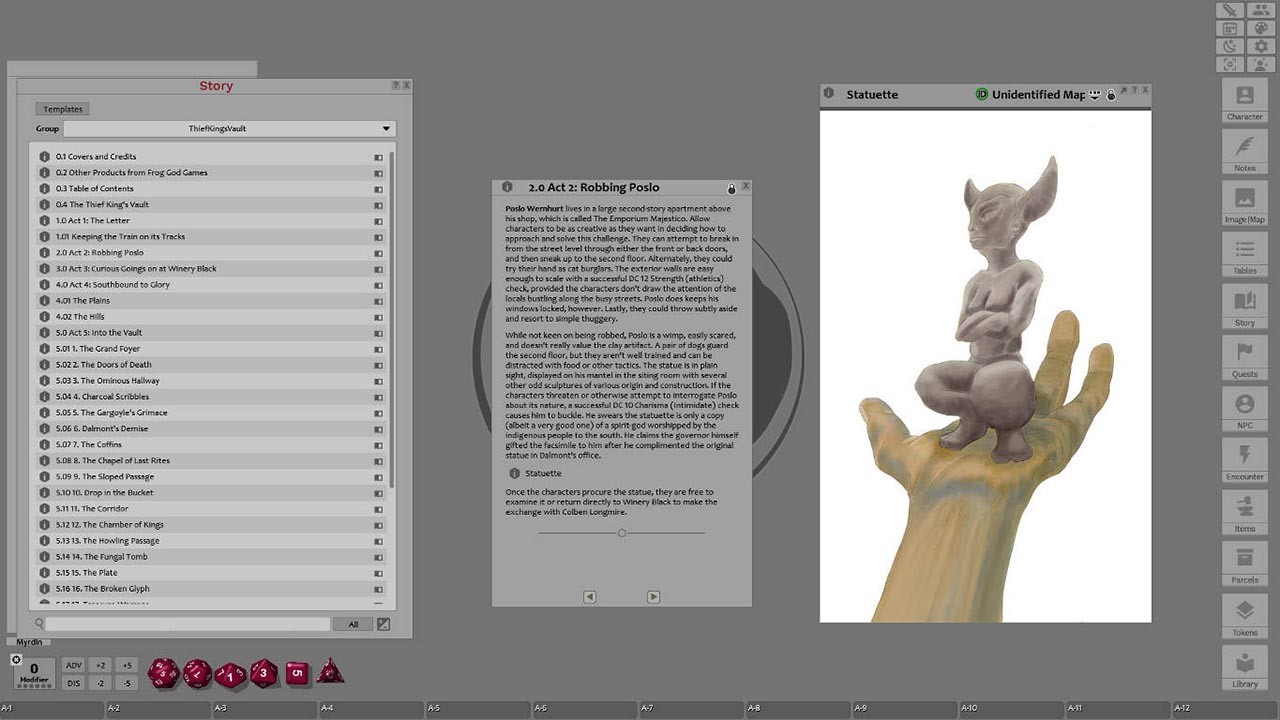
Task: Open the Options gear at top right
Action: pyautogui.click(x=1260, y=45)
